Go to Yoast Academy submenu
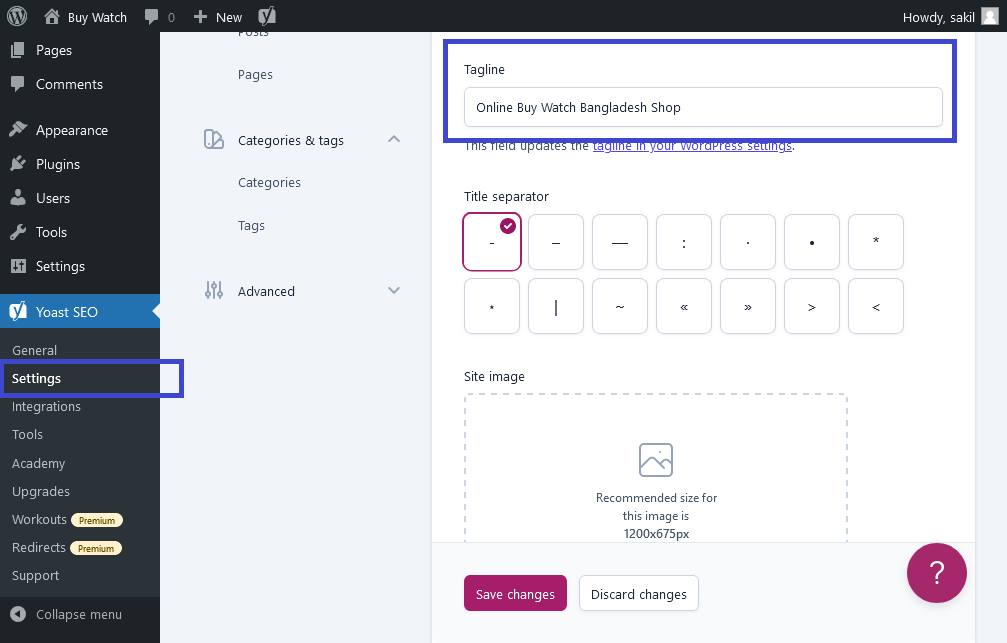Screen dimensions: 1007x643 click(x=39, y=463)
